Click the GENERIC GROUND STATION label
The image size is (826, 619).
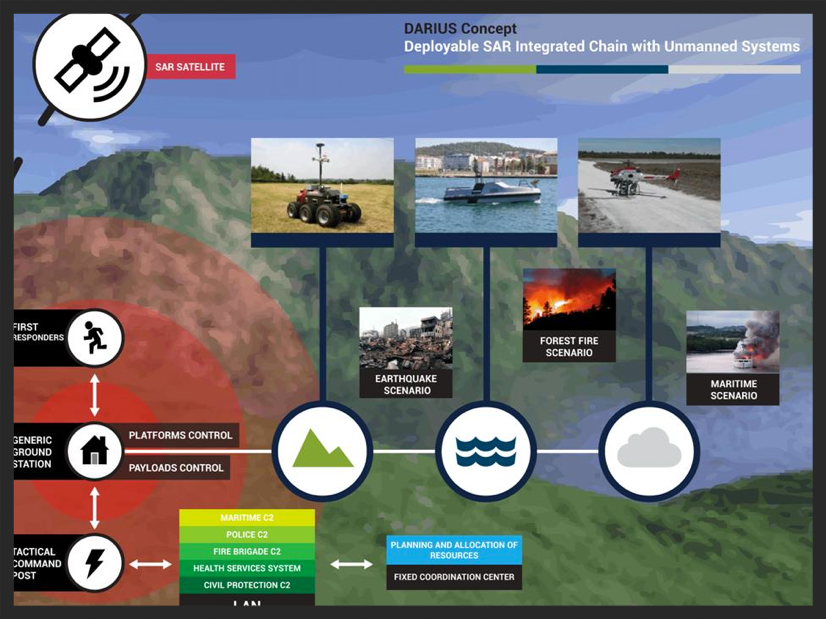33,452
